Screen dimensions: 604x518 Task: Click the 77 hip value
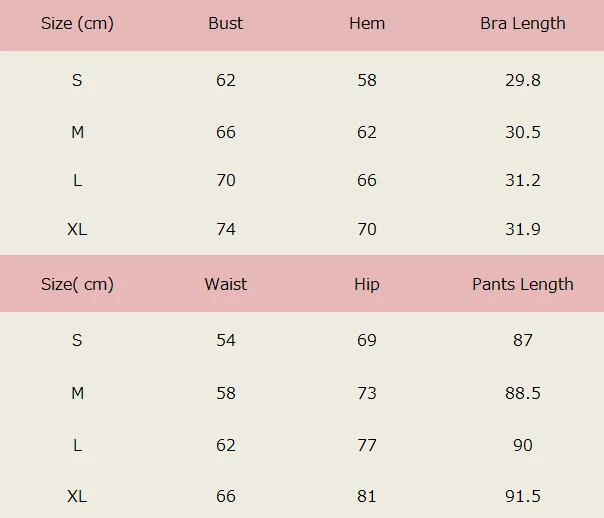[x=367, y=445]
